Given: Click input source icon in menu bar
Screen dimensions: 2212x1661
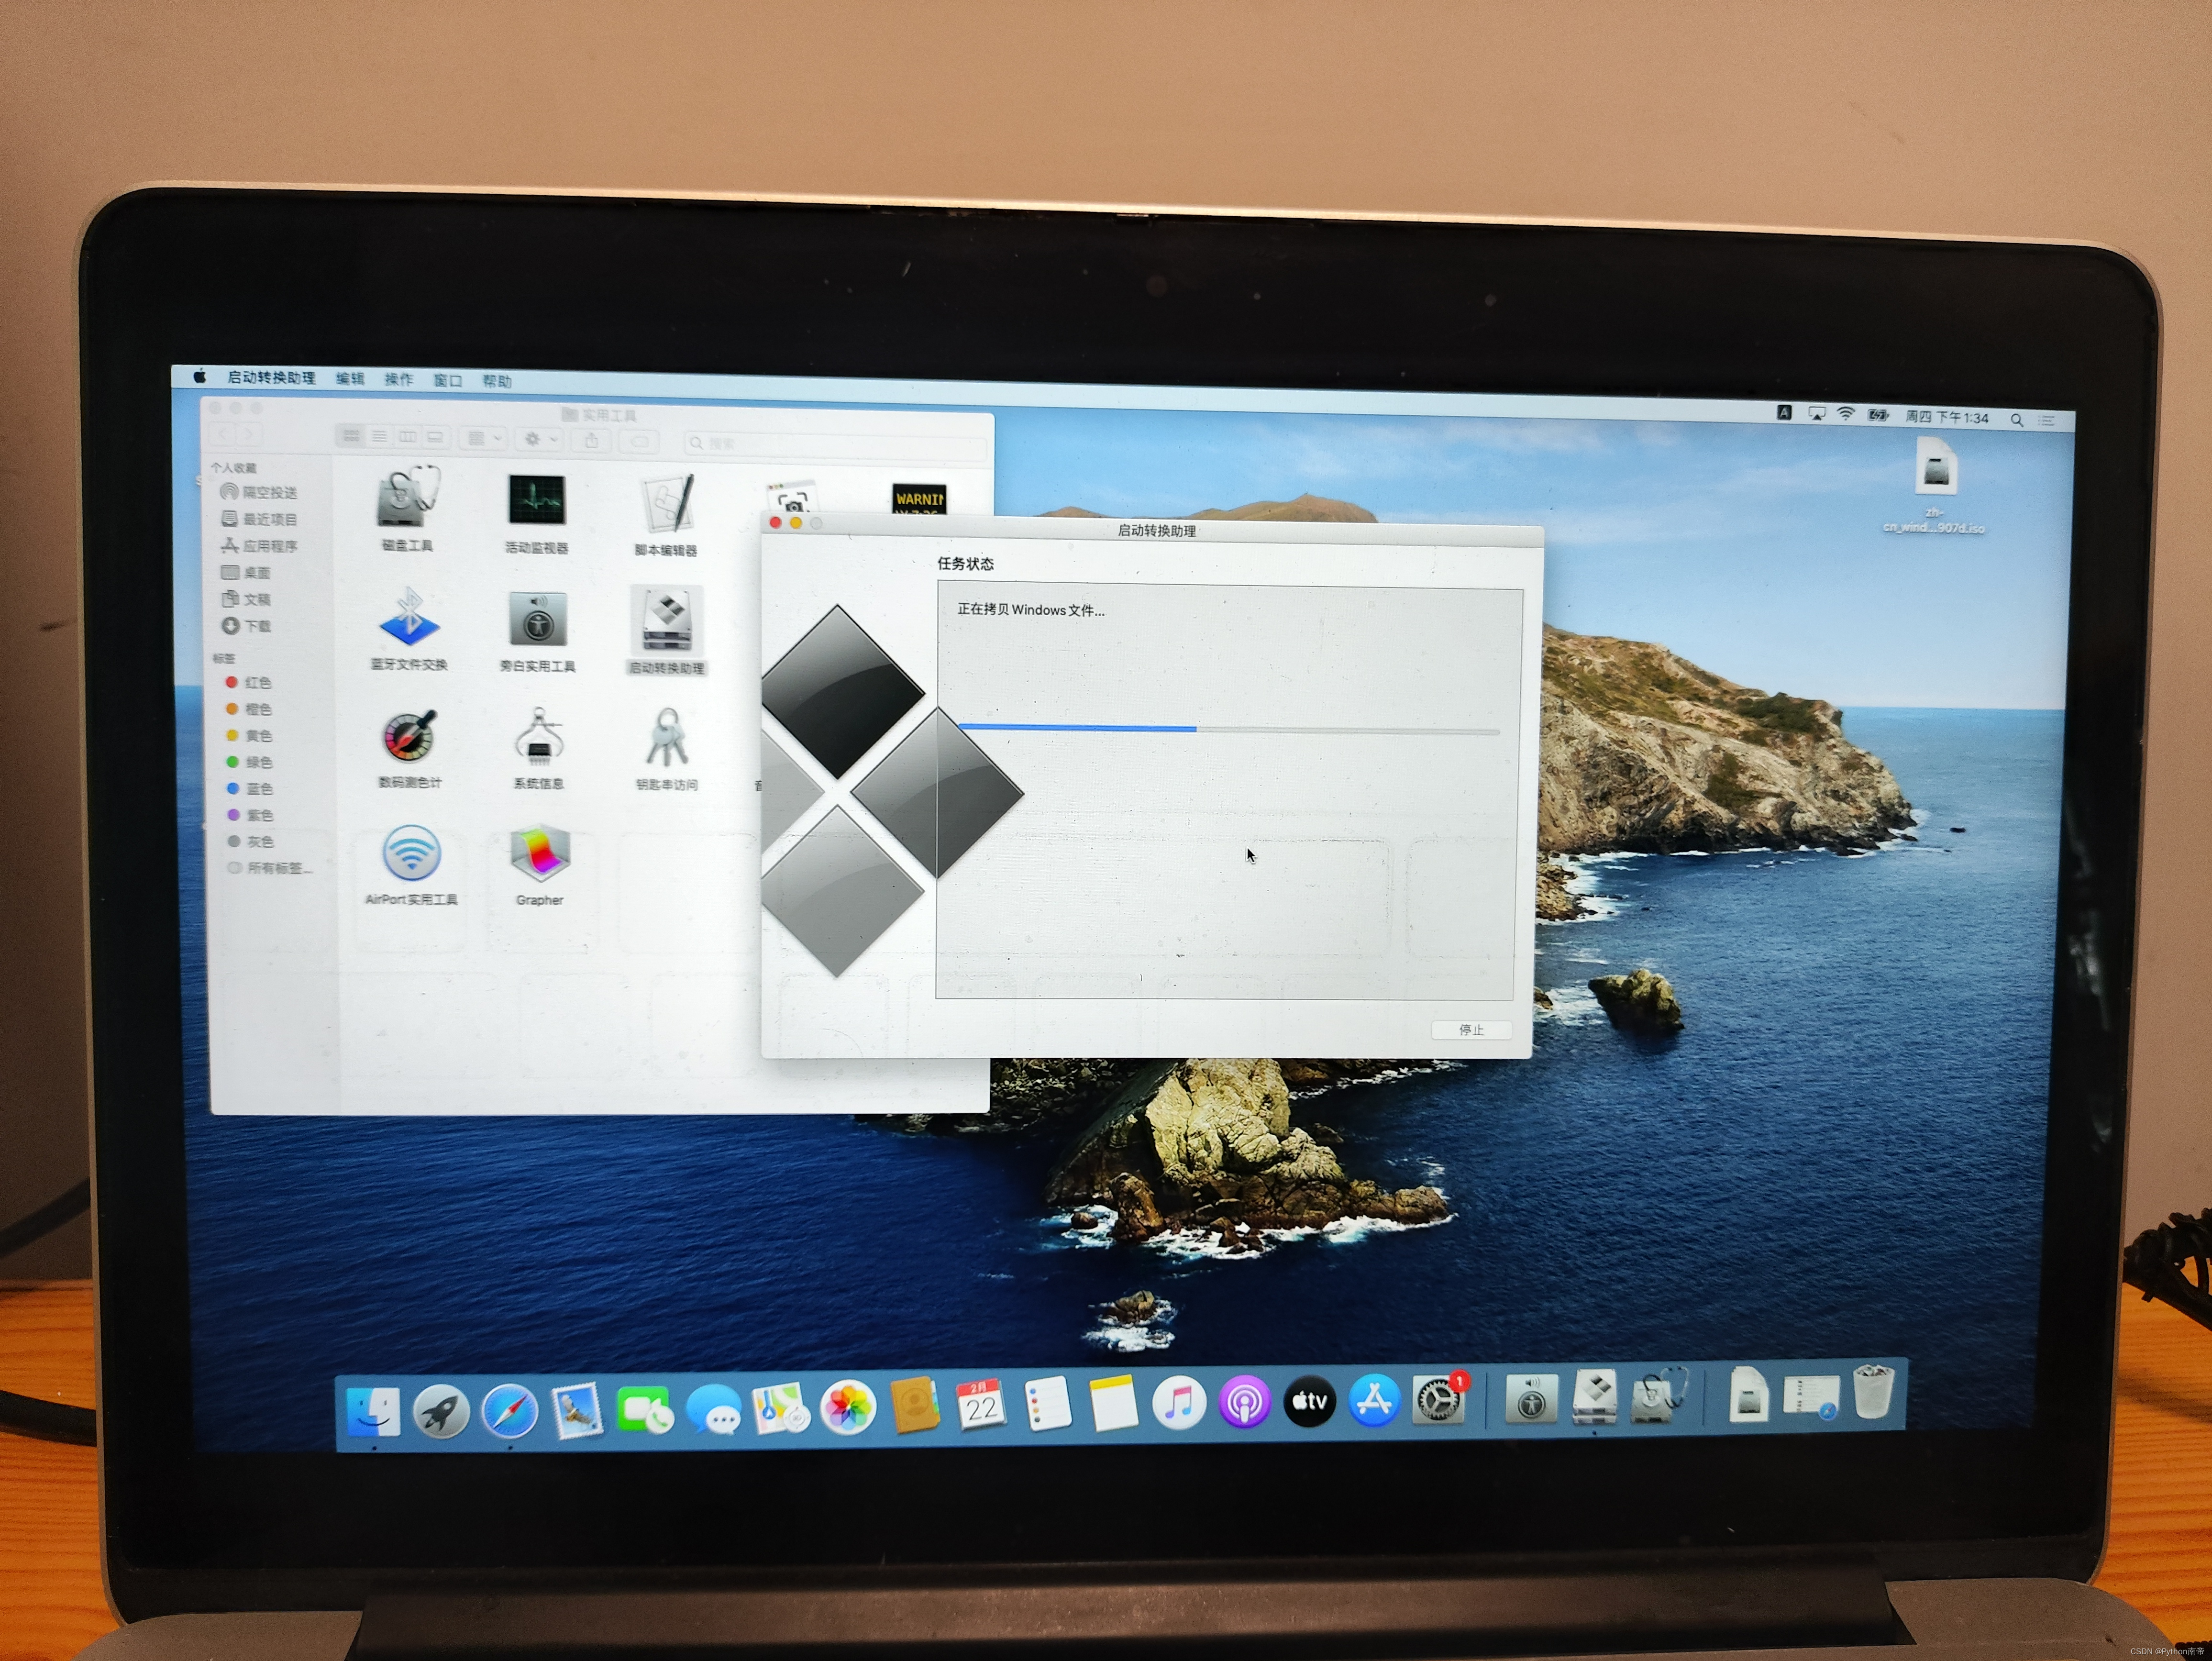Looking at the screenshot, I should pyautogui.click(x=1784, y=412).
